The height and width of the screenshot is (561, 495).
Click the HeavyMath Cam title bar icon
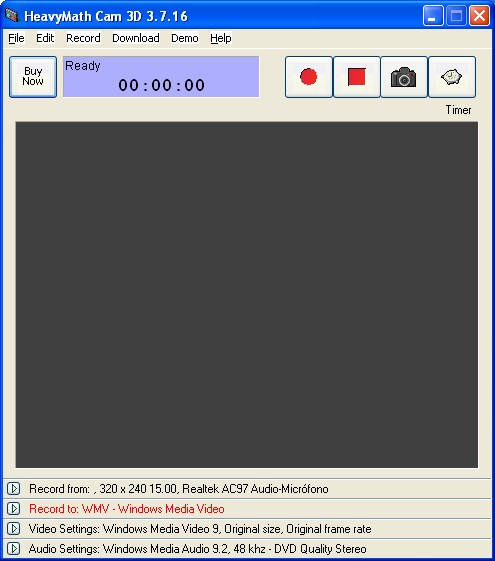click(x=12, y=15)
